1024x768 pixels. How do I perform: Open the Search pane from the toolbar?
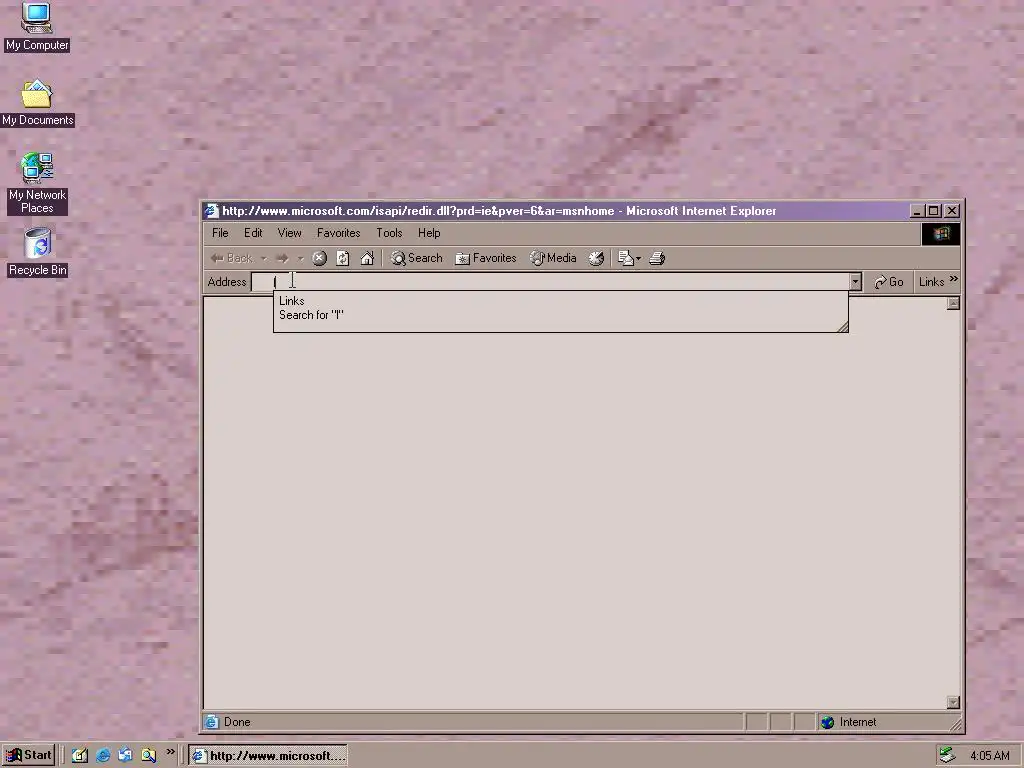417,259
